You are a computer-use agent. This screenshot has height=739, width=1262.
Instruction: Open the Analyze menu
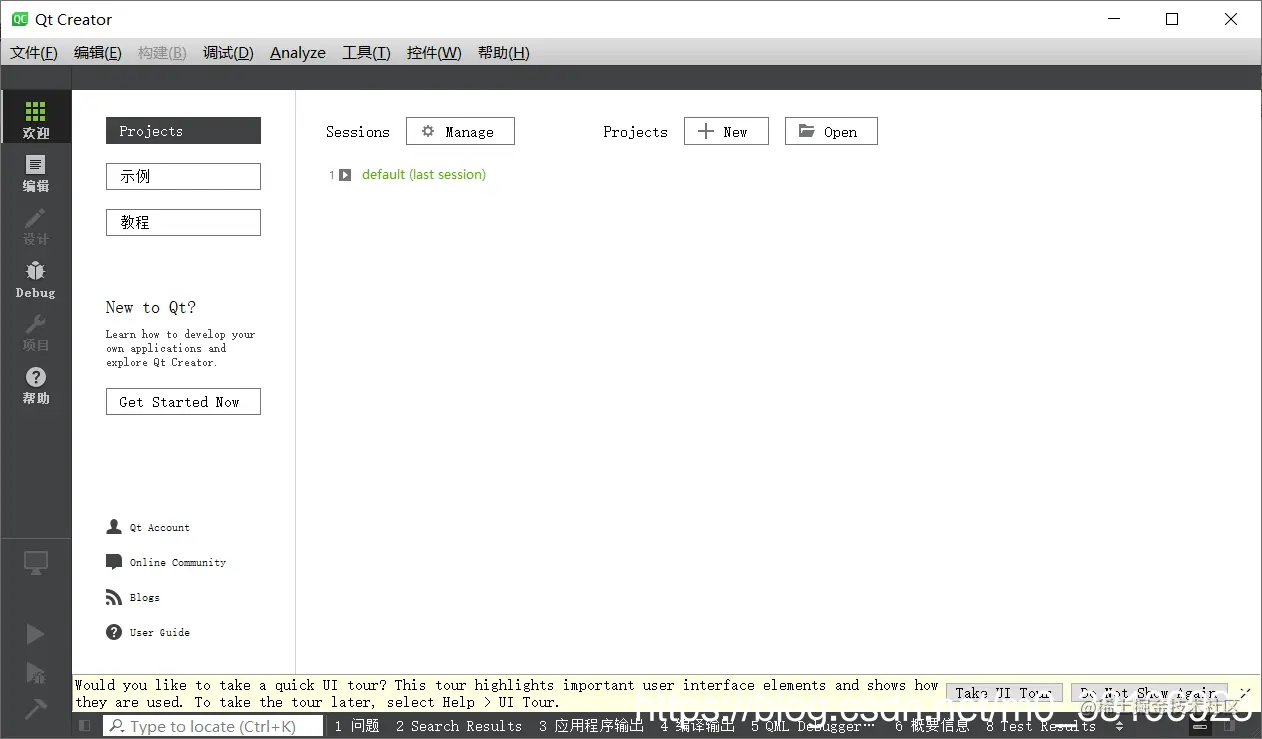[298, 53]
